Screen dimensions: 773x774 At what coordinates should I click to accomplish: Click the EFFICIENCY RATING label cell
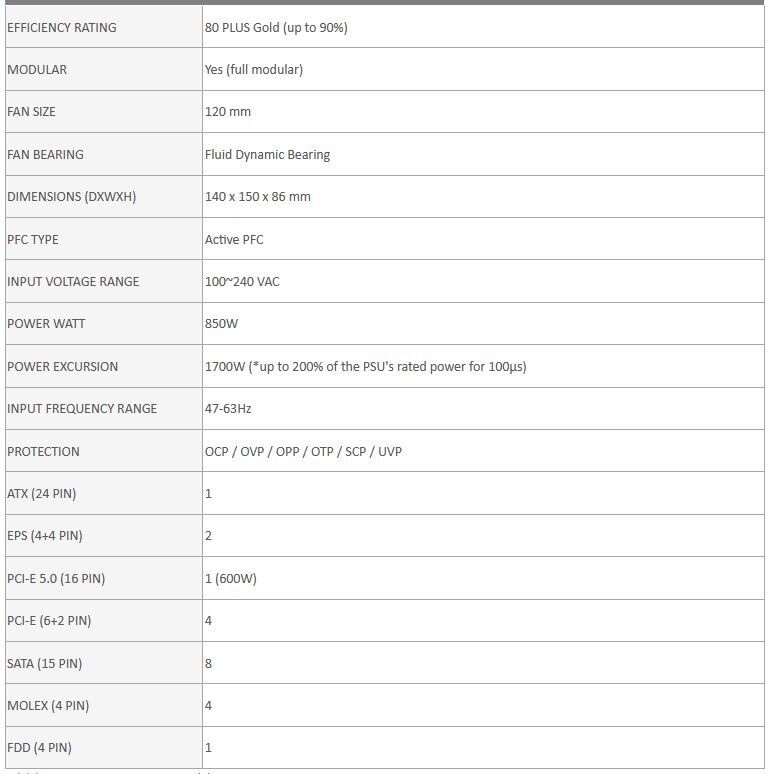62,28
